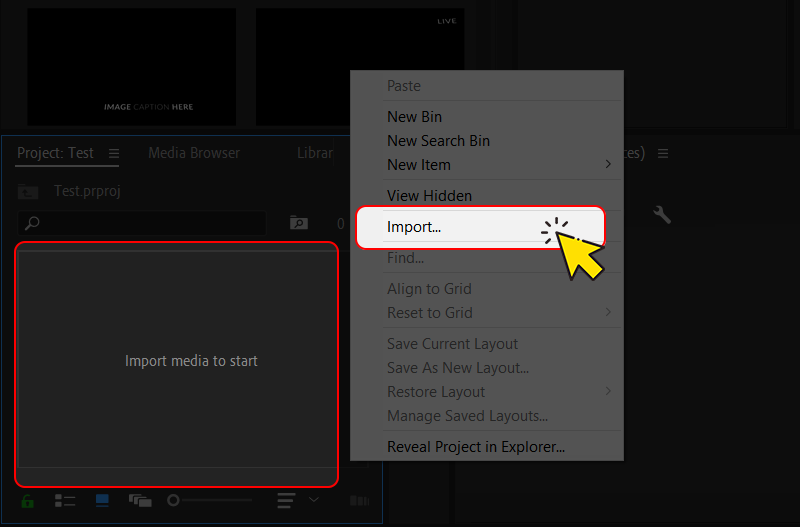
Task: Click Reveal Project in Explorer...
Action: pos(476,446)
